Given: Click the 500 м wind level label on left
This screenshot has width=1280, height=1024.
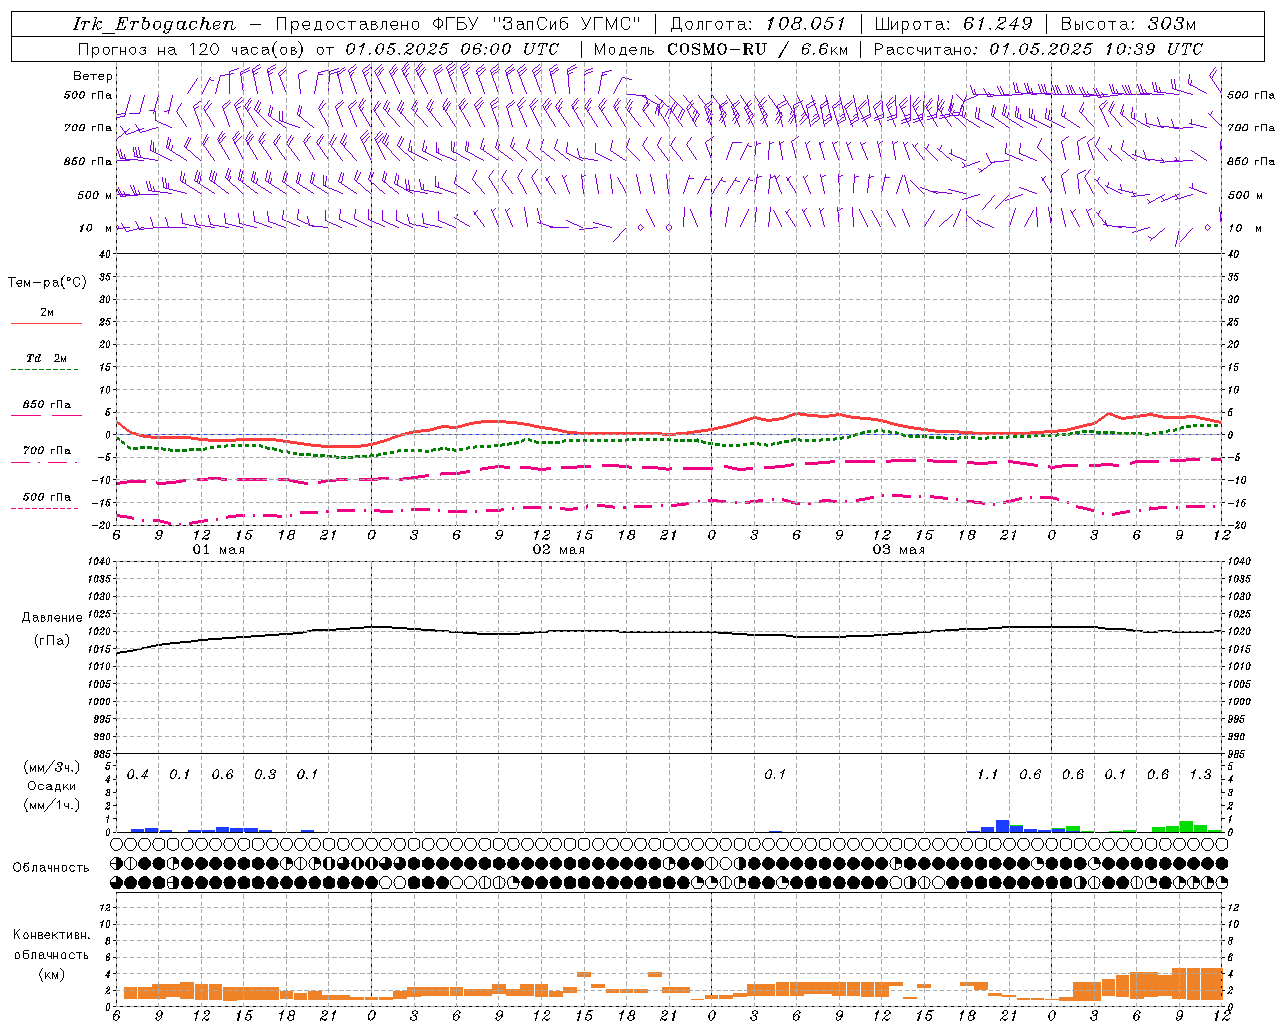Looking at the screenshot, I should coord(96,195).
